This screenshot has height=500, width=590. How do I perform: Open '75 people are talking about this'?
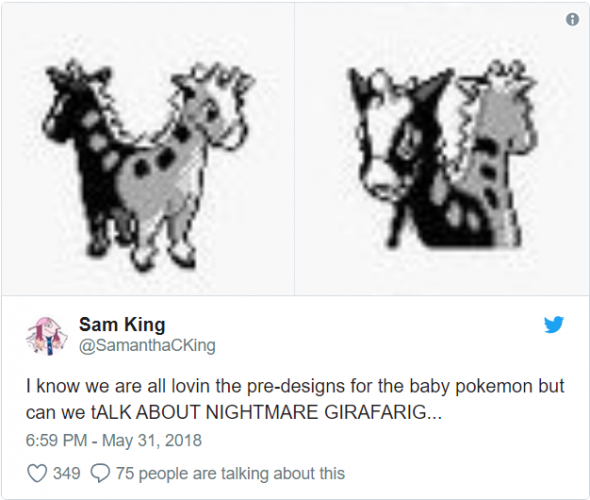pyautogui.click(x=230, y=473)
